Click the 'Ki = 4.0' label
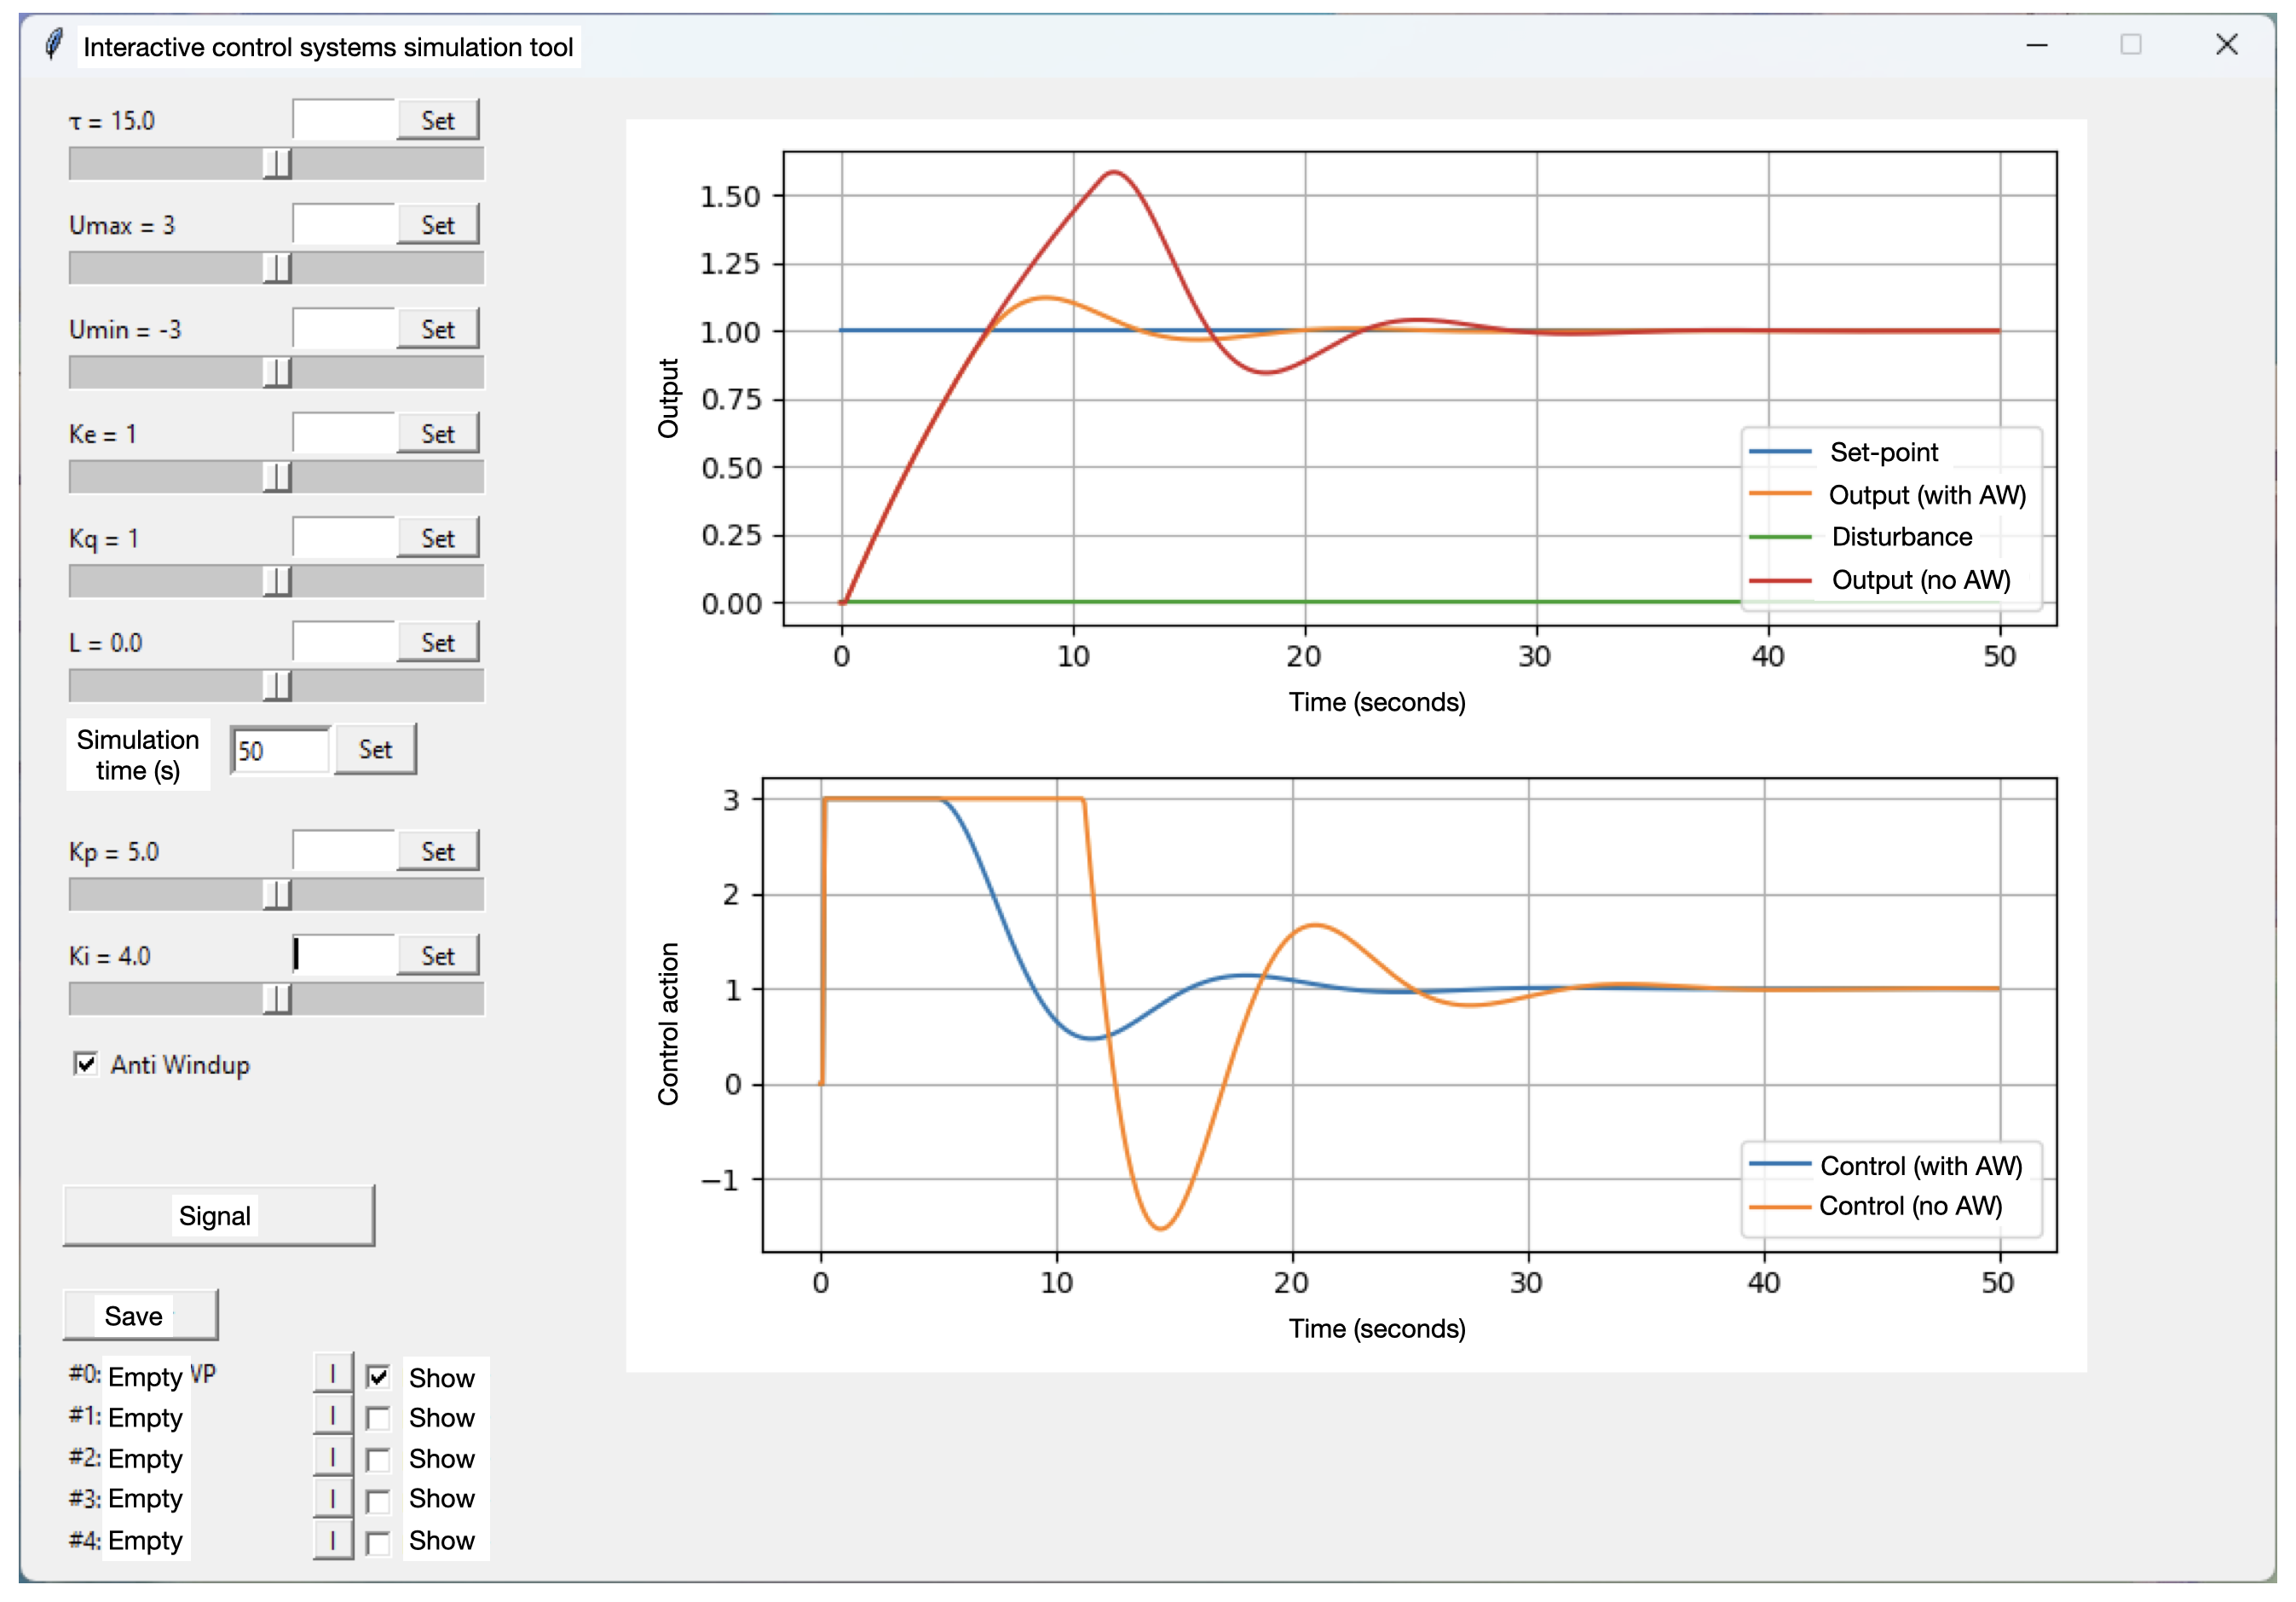This screenshot has height=1602, width=2296. click(109, 957)
